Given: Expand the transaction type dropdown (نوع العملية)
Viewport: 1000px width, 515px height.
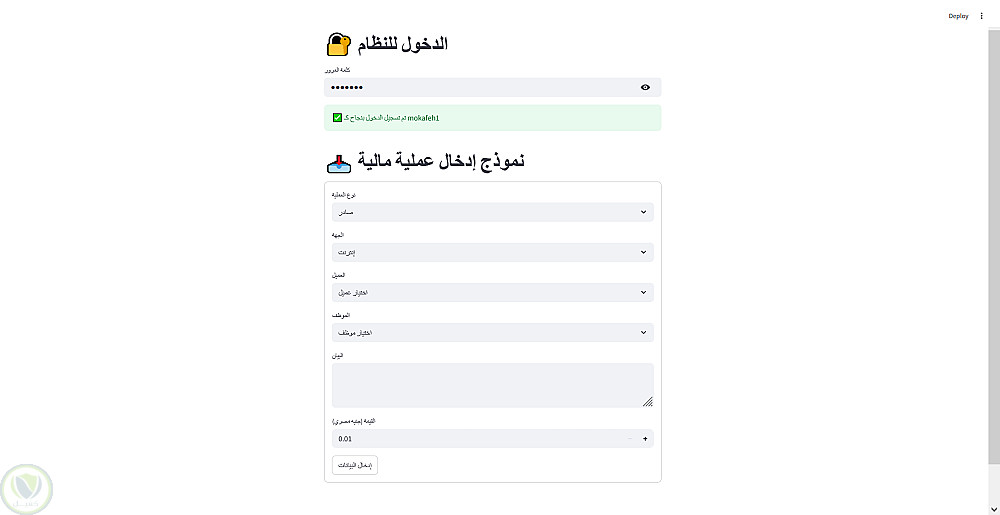Looking at the screenshot, I should 492,212.
